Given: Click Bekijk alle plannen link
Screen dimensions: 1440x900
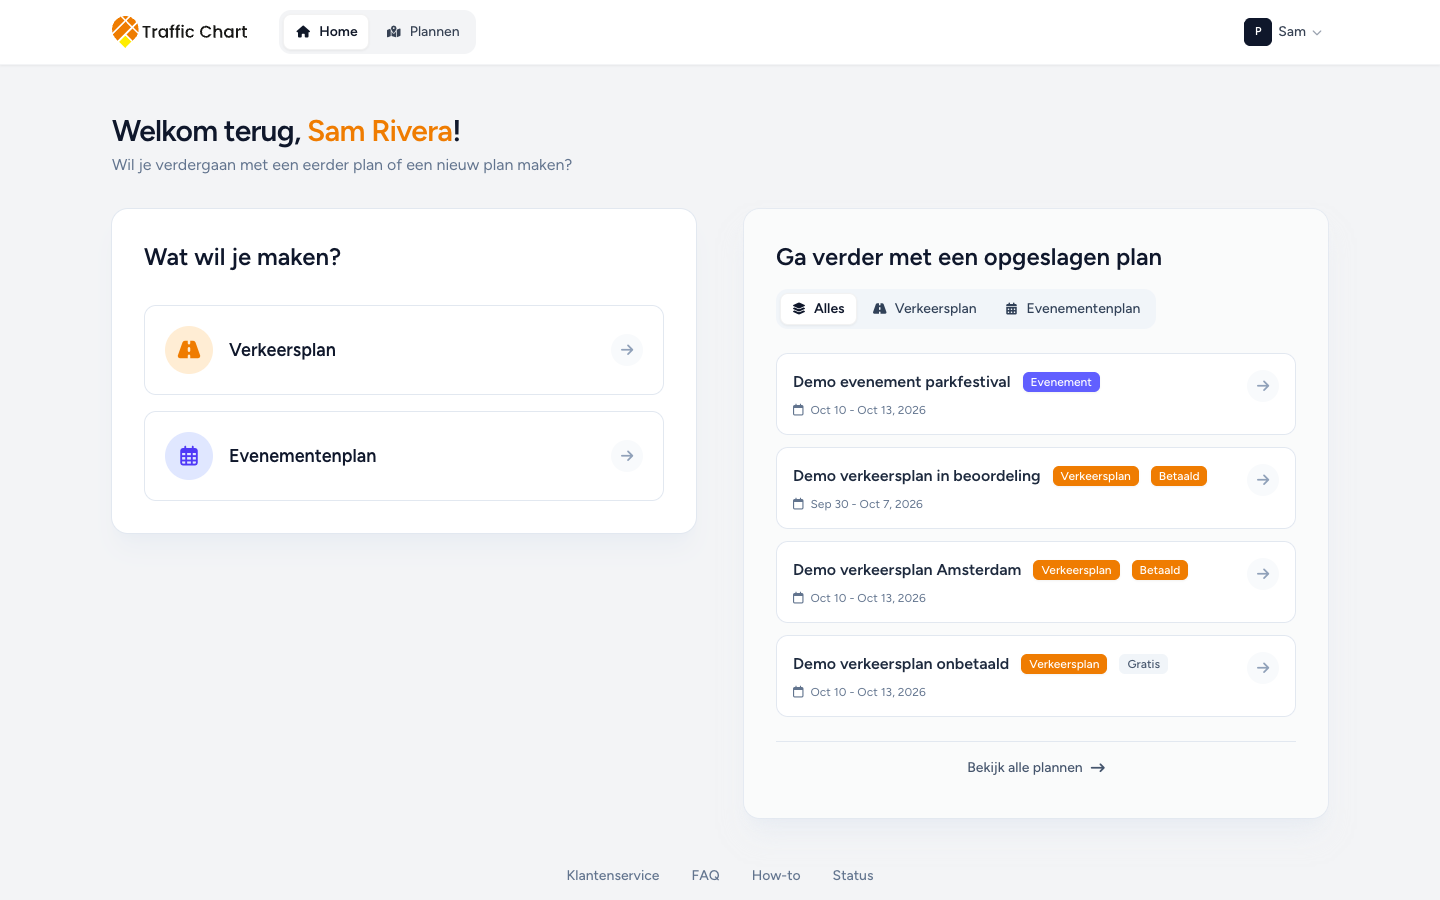Looking at the screenshot, I should pyautogui.click(x=1036, y=768).
